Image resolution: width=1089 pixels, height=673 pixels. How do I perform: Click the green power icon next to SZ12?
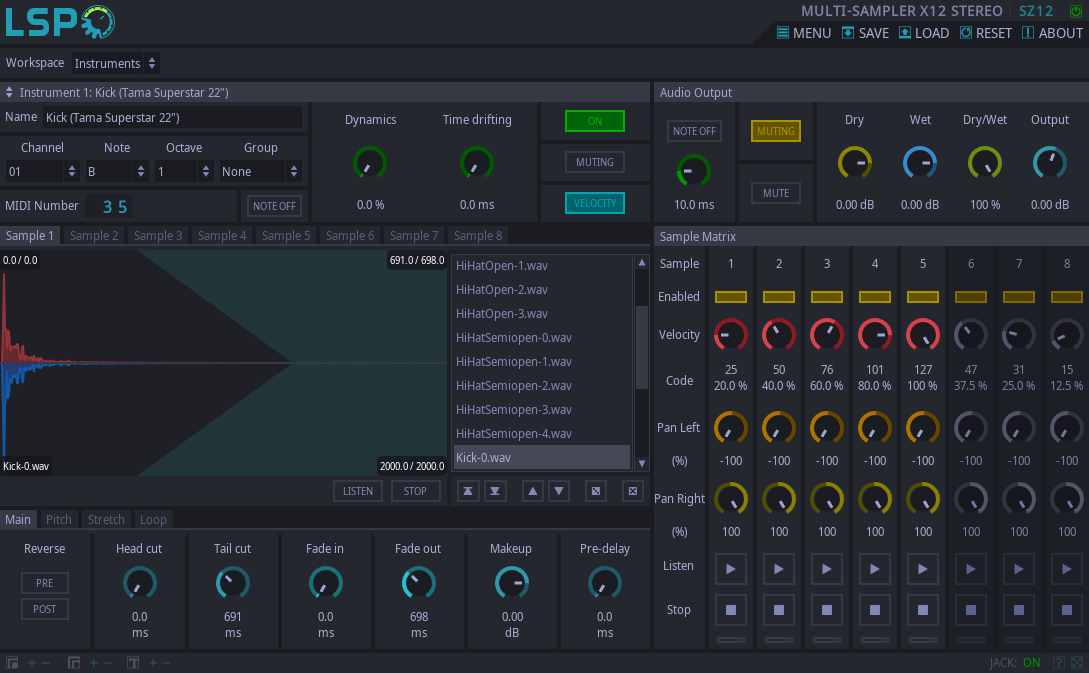click(x=1076, y=11)
